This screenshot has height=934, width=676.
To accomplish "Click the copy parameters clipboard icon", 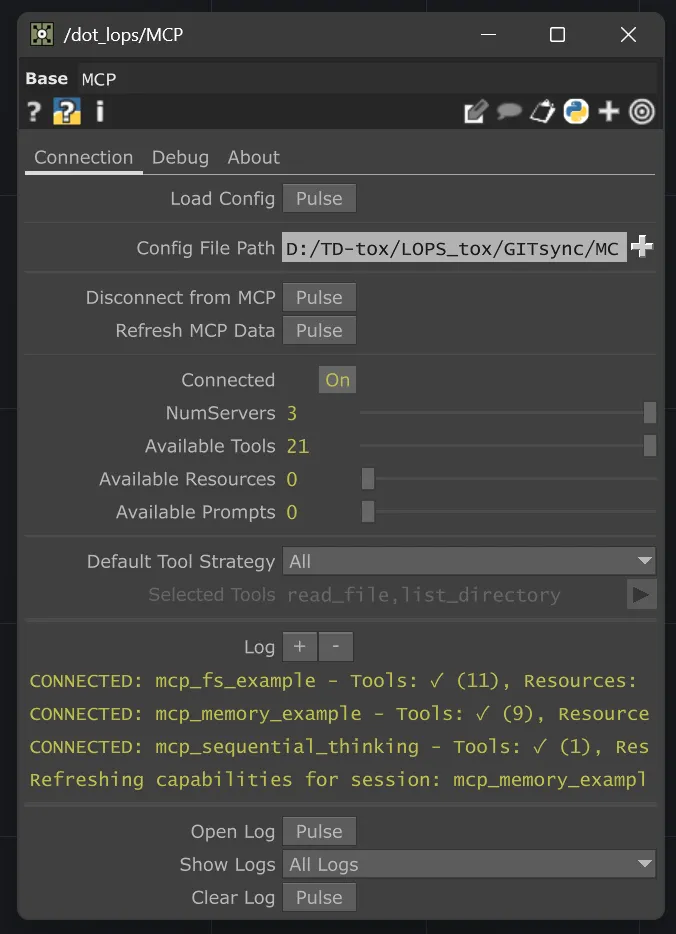I will point(542,112).
